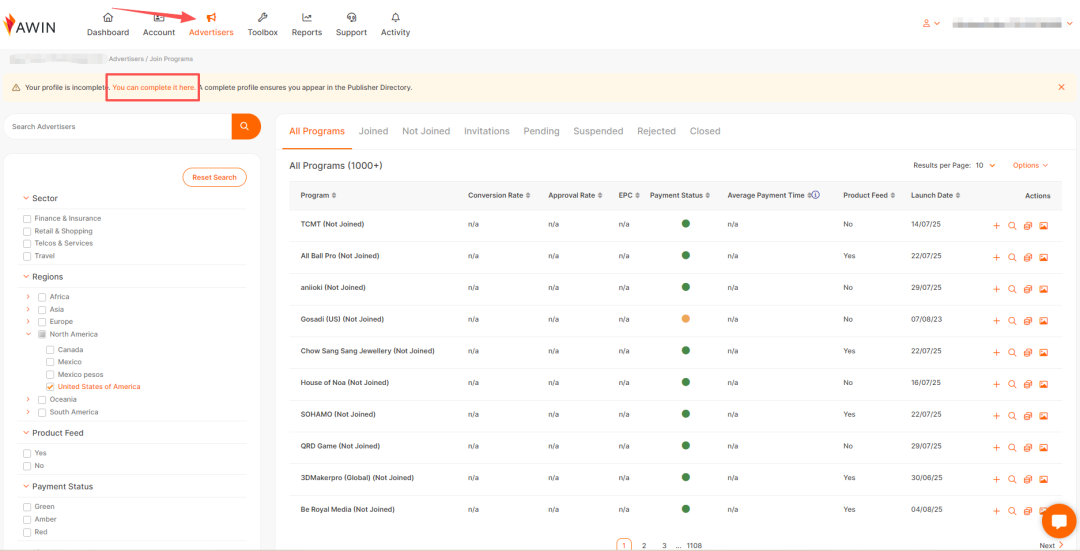This screenshot has width=1080, height=551.
Task: Click the user profile icon at top right
Action: (x=926, y=23)
